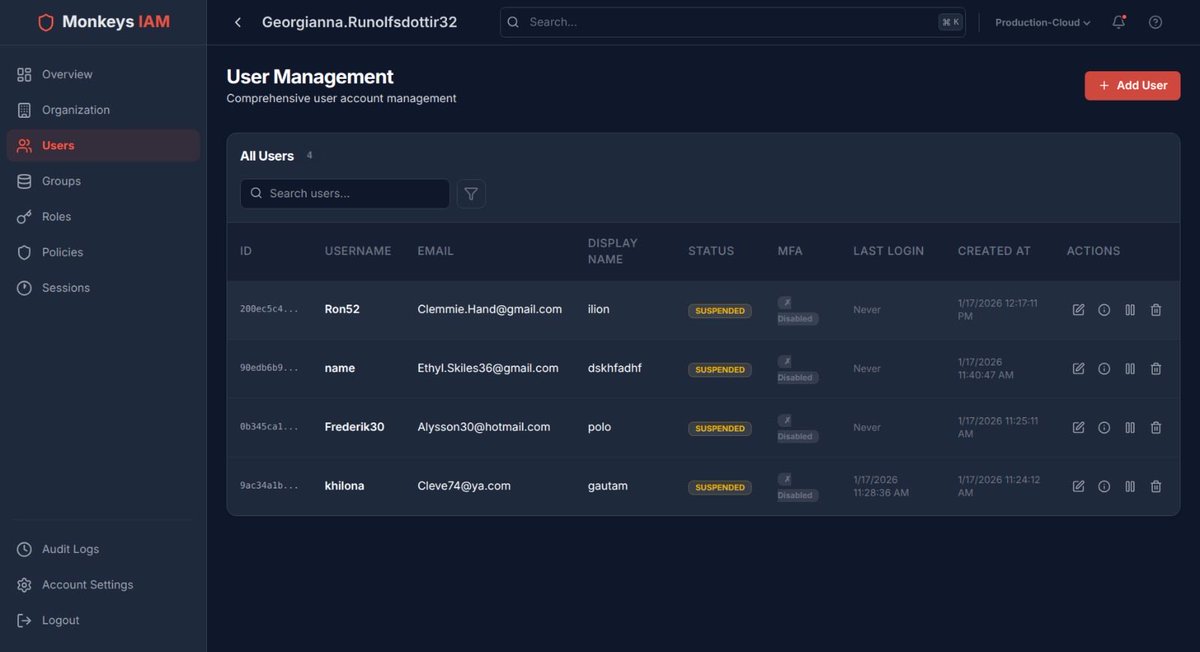The image size is (1200, 652).
Task: Click email Ethyl.Skiles36@gmail.com
Action: coord(488,368)
